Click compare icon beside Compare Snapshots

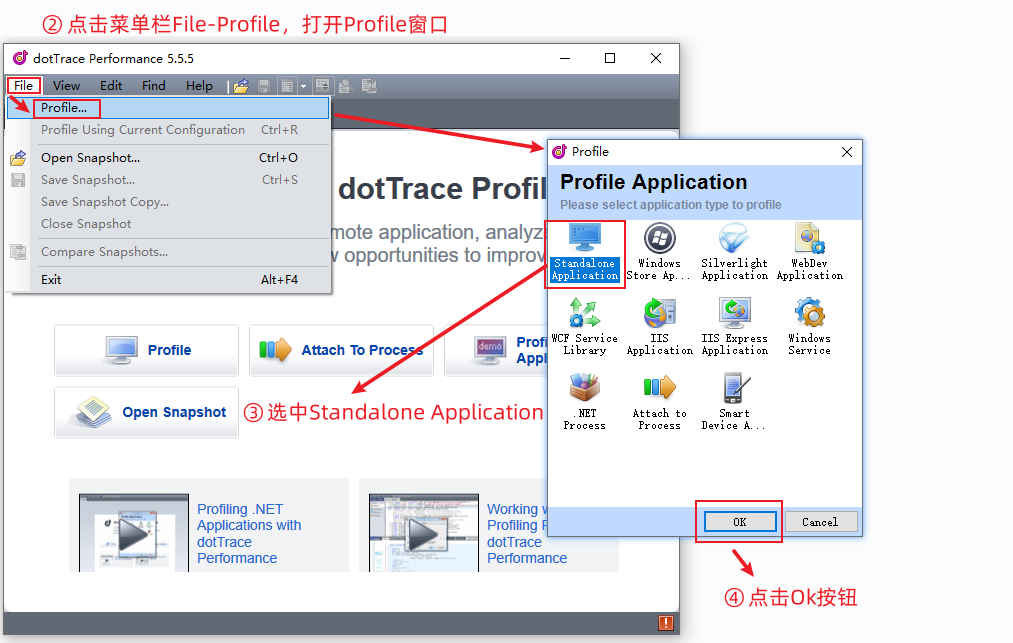[x=18, y=252]
